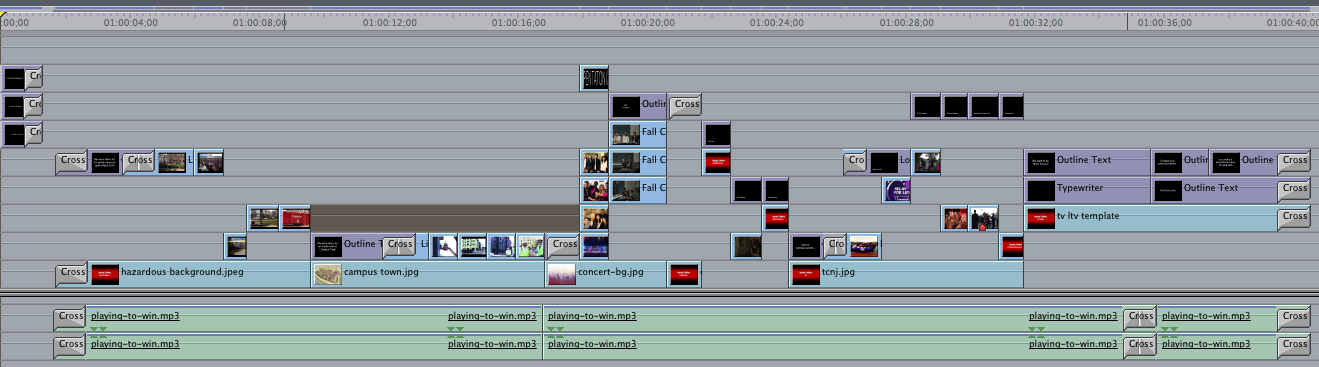
Task: Click Cross transition right of concert-bg's Outline clip
Action: pos(685,105)
